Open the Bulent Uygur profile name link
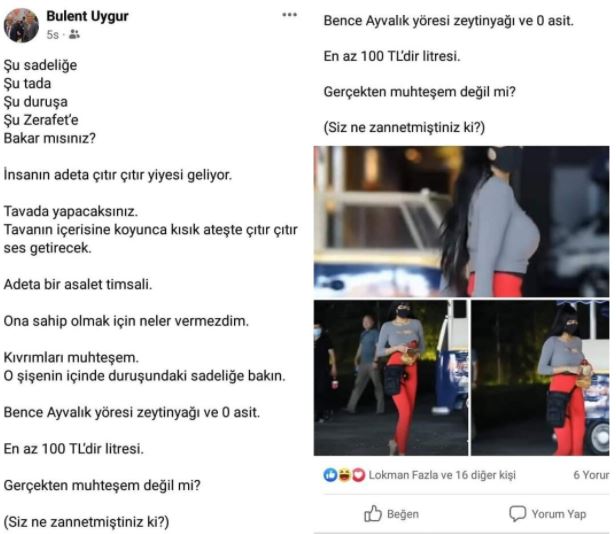The height and width of the screenshot is (534, 616). (87, 16)
